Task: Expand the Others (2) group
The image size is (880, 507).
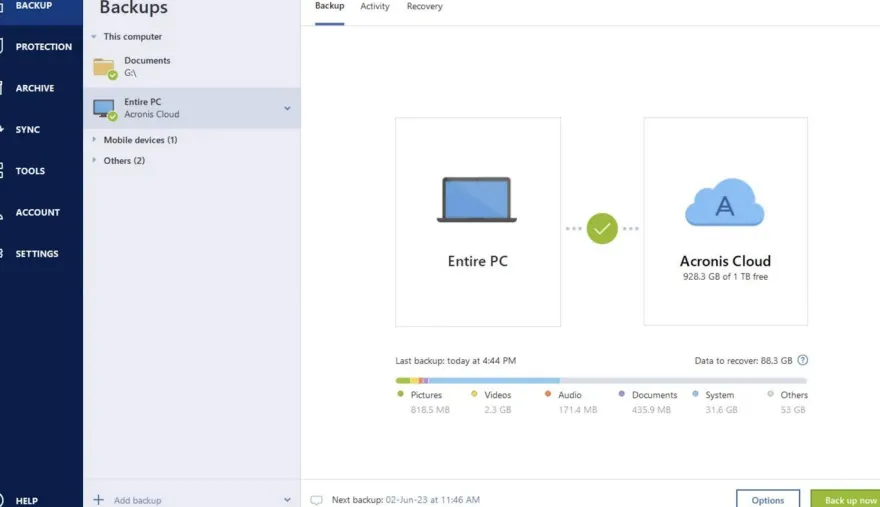Action: 94,160
